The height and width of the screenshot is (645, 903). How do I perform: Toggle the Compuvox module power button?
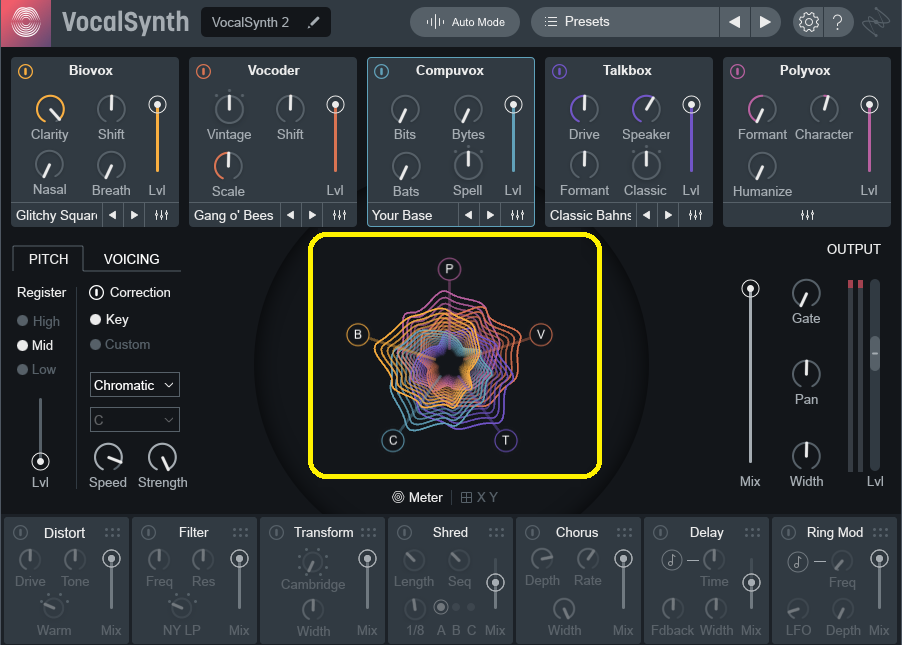pos(381,71)
